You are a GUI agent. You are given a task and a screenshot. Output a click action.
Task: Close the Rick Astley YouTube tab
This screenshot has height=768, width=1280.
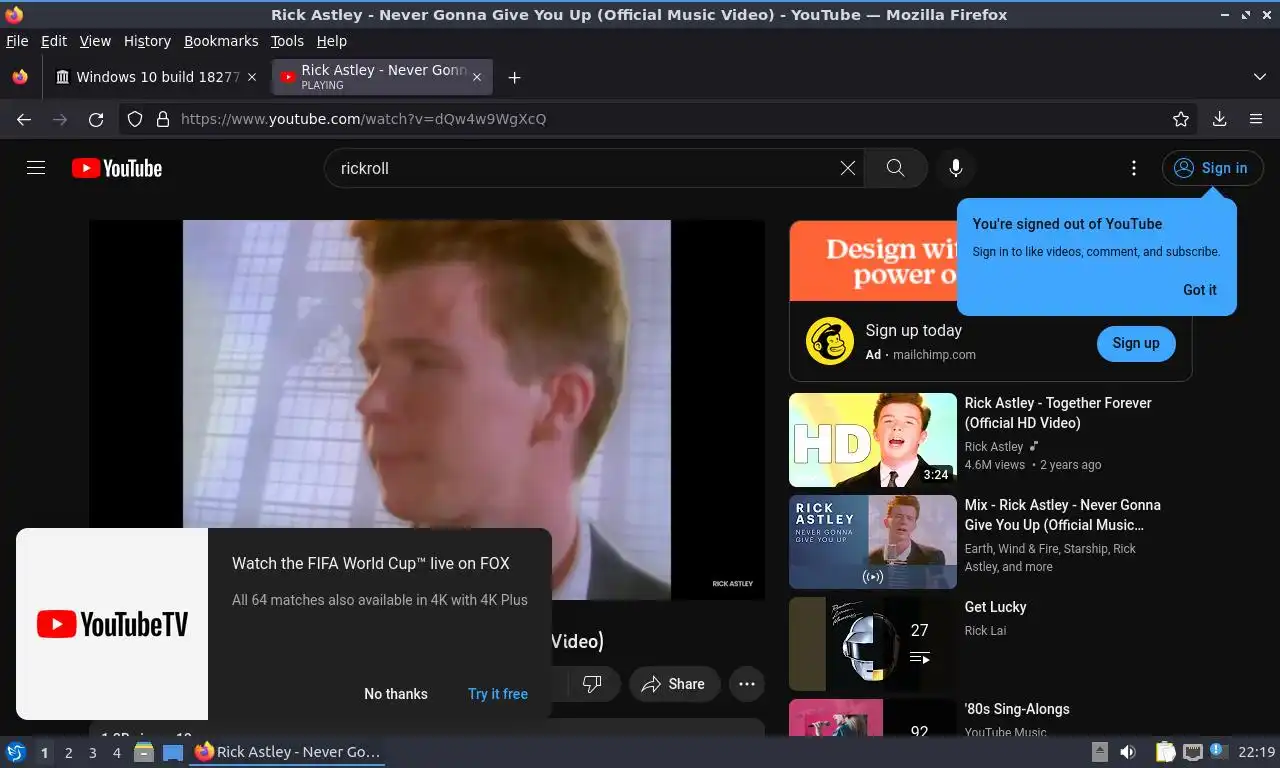coord(477,77)
